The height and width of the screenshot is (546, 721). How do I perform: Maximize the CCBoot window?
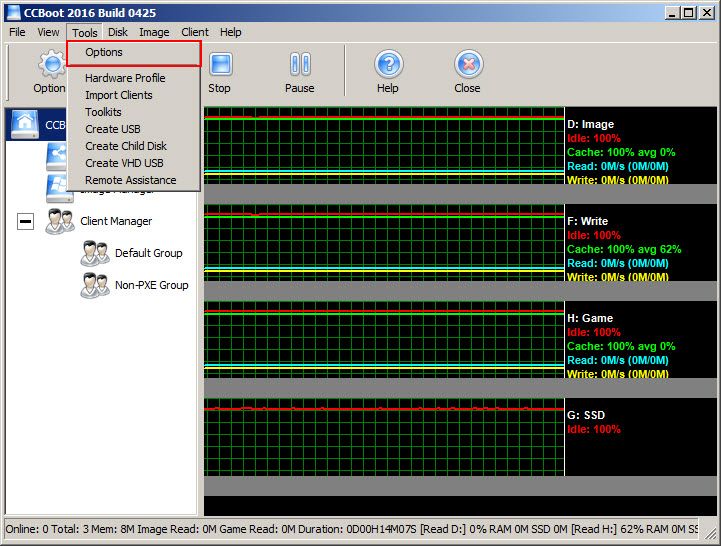pos(688,13)
